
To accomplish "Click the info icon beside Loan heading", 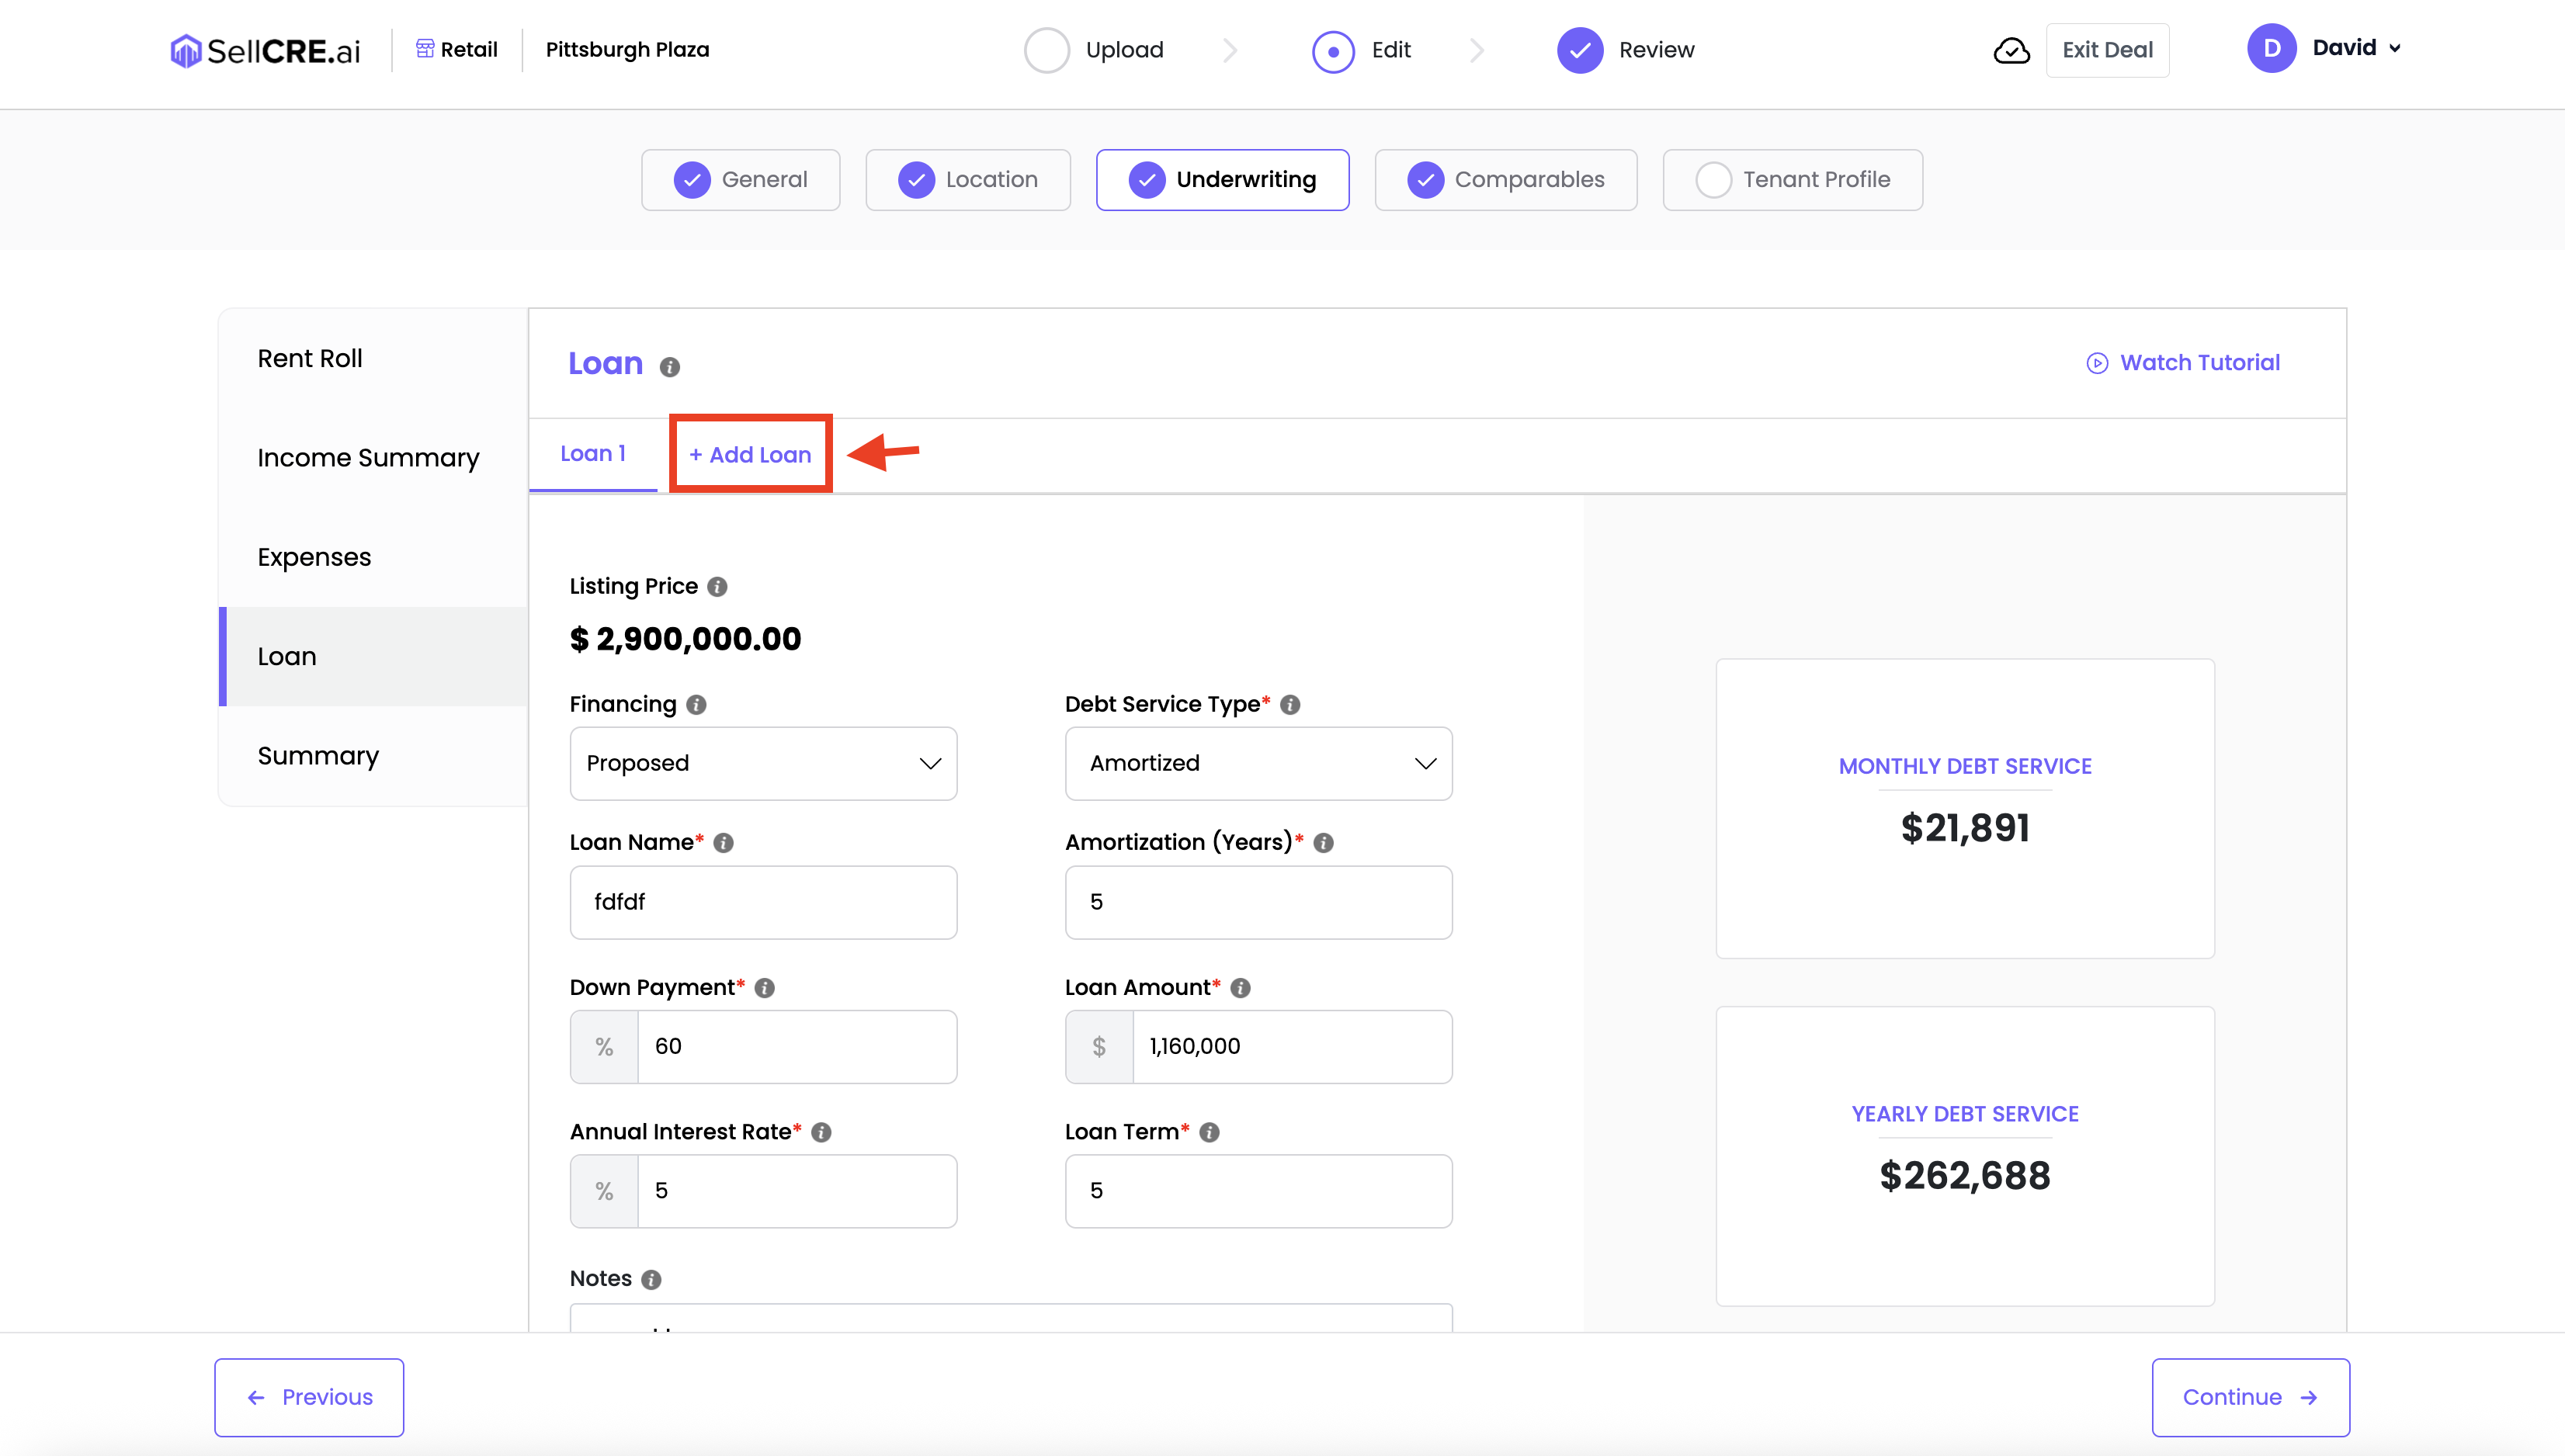I will click(x=670, y=367).
